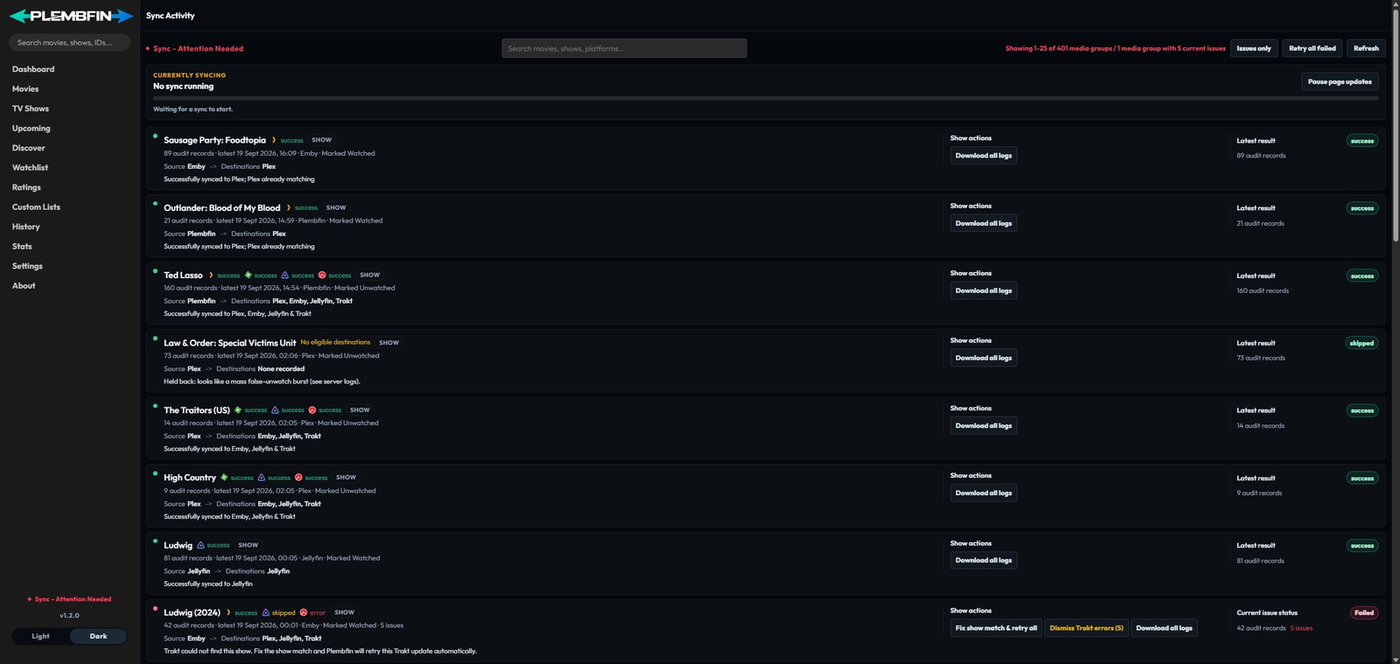The image size is (1400, 664).
Task: Click Jellyfin icon in High Country row
Action: pos(261,477)
